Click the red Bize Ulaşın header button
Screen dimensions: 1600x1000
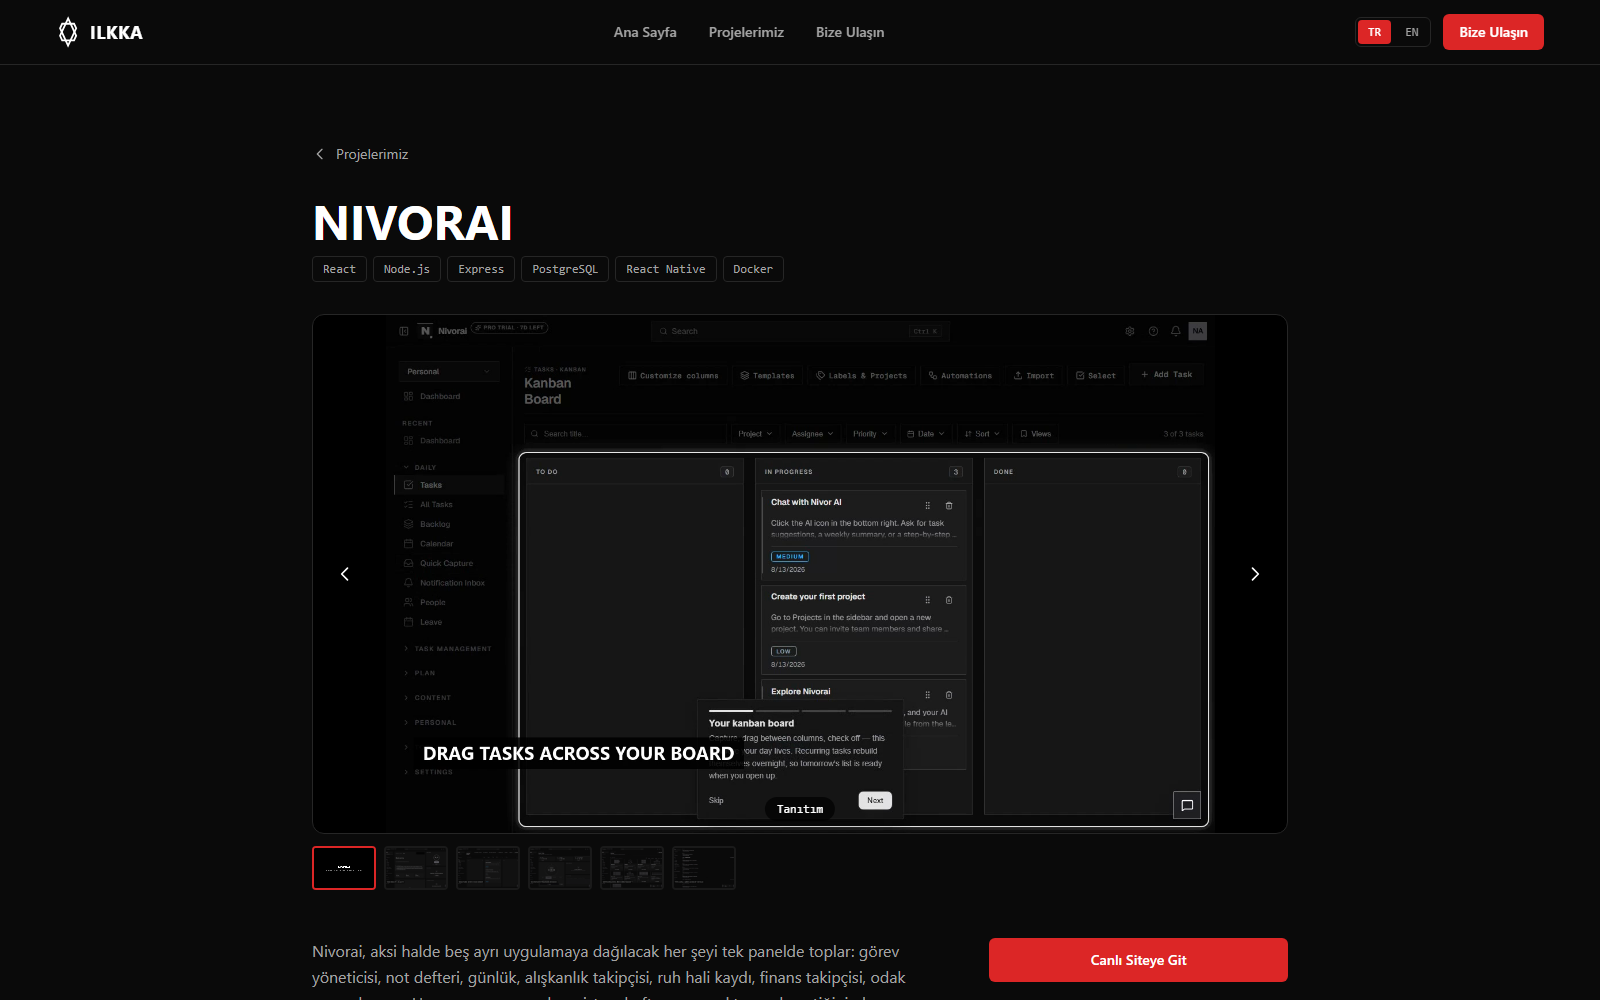1493,32
